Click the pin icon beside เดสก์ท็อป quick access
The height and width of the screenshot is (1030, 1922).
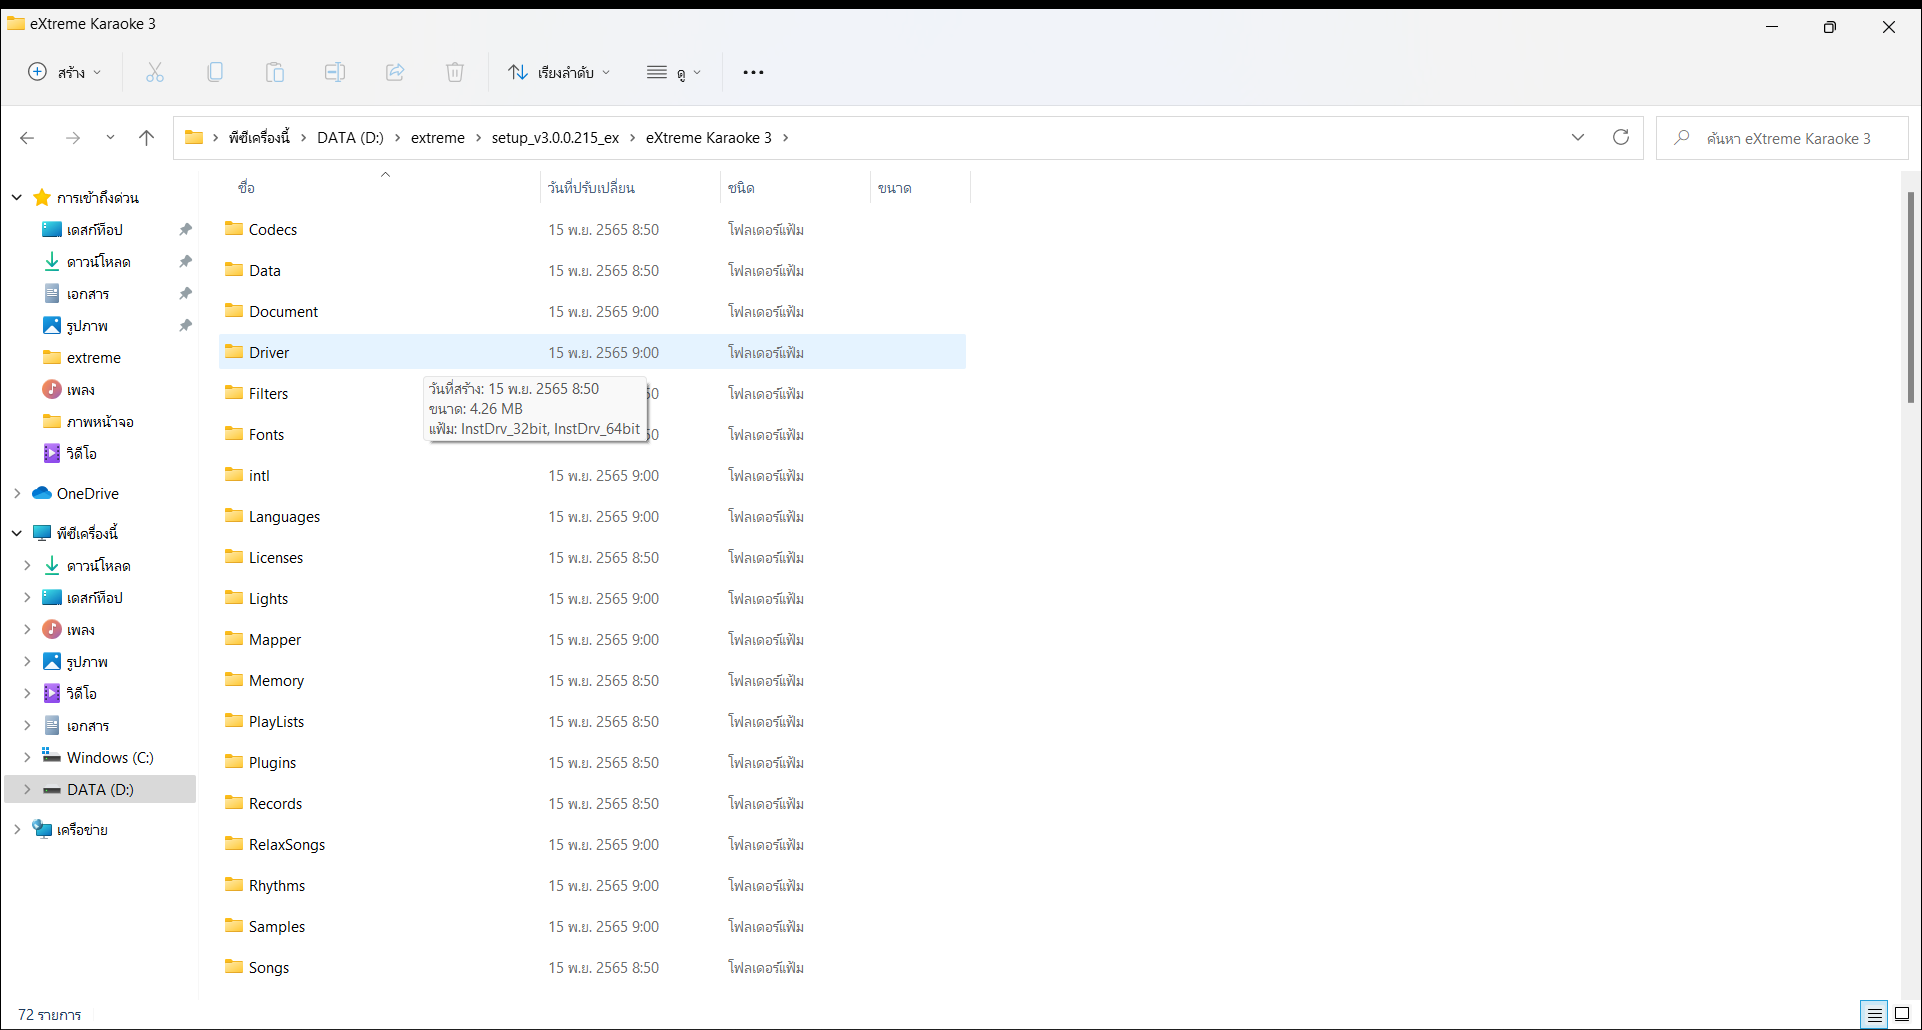pos(185,229)
